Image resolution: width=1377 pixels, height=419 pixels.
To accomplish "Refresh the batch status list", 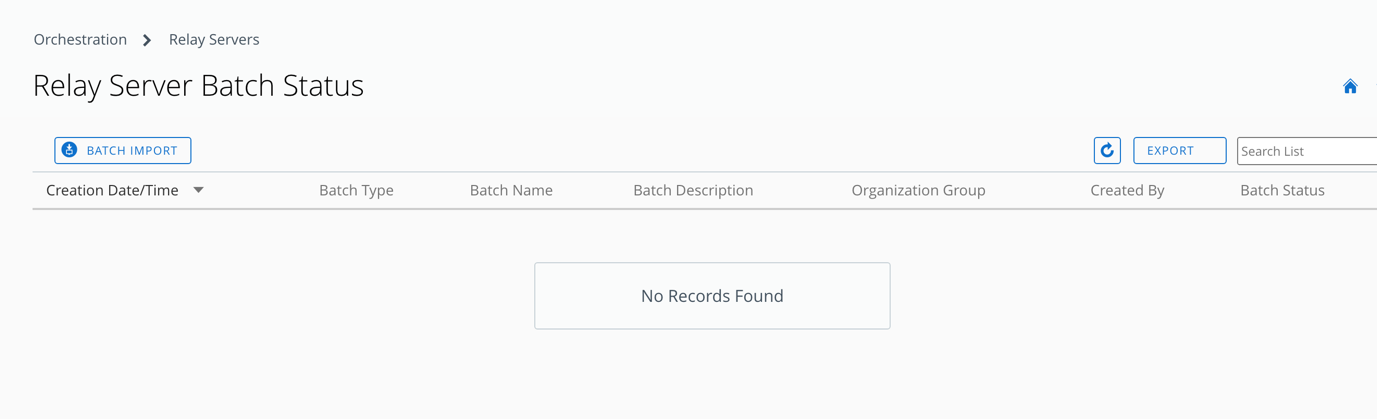I will tap(1107, 151).
